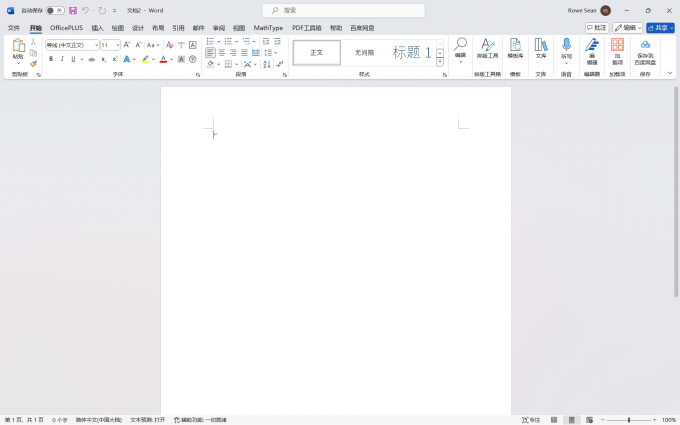680x425 pixels.
Task: Open the bullet list dropdown arrow
Action: 219,42
